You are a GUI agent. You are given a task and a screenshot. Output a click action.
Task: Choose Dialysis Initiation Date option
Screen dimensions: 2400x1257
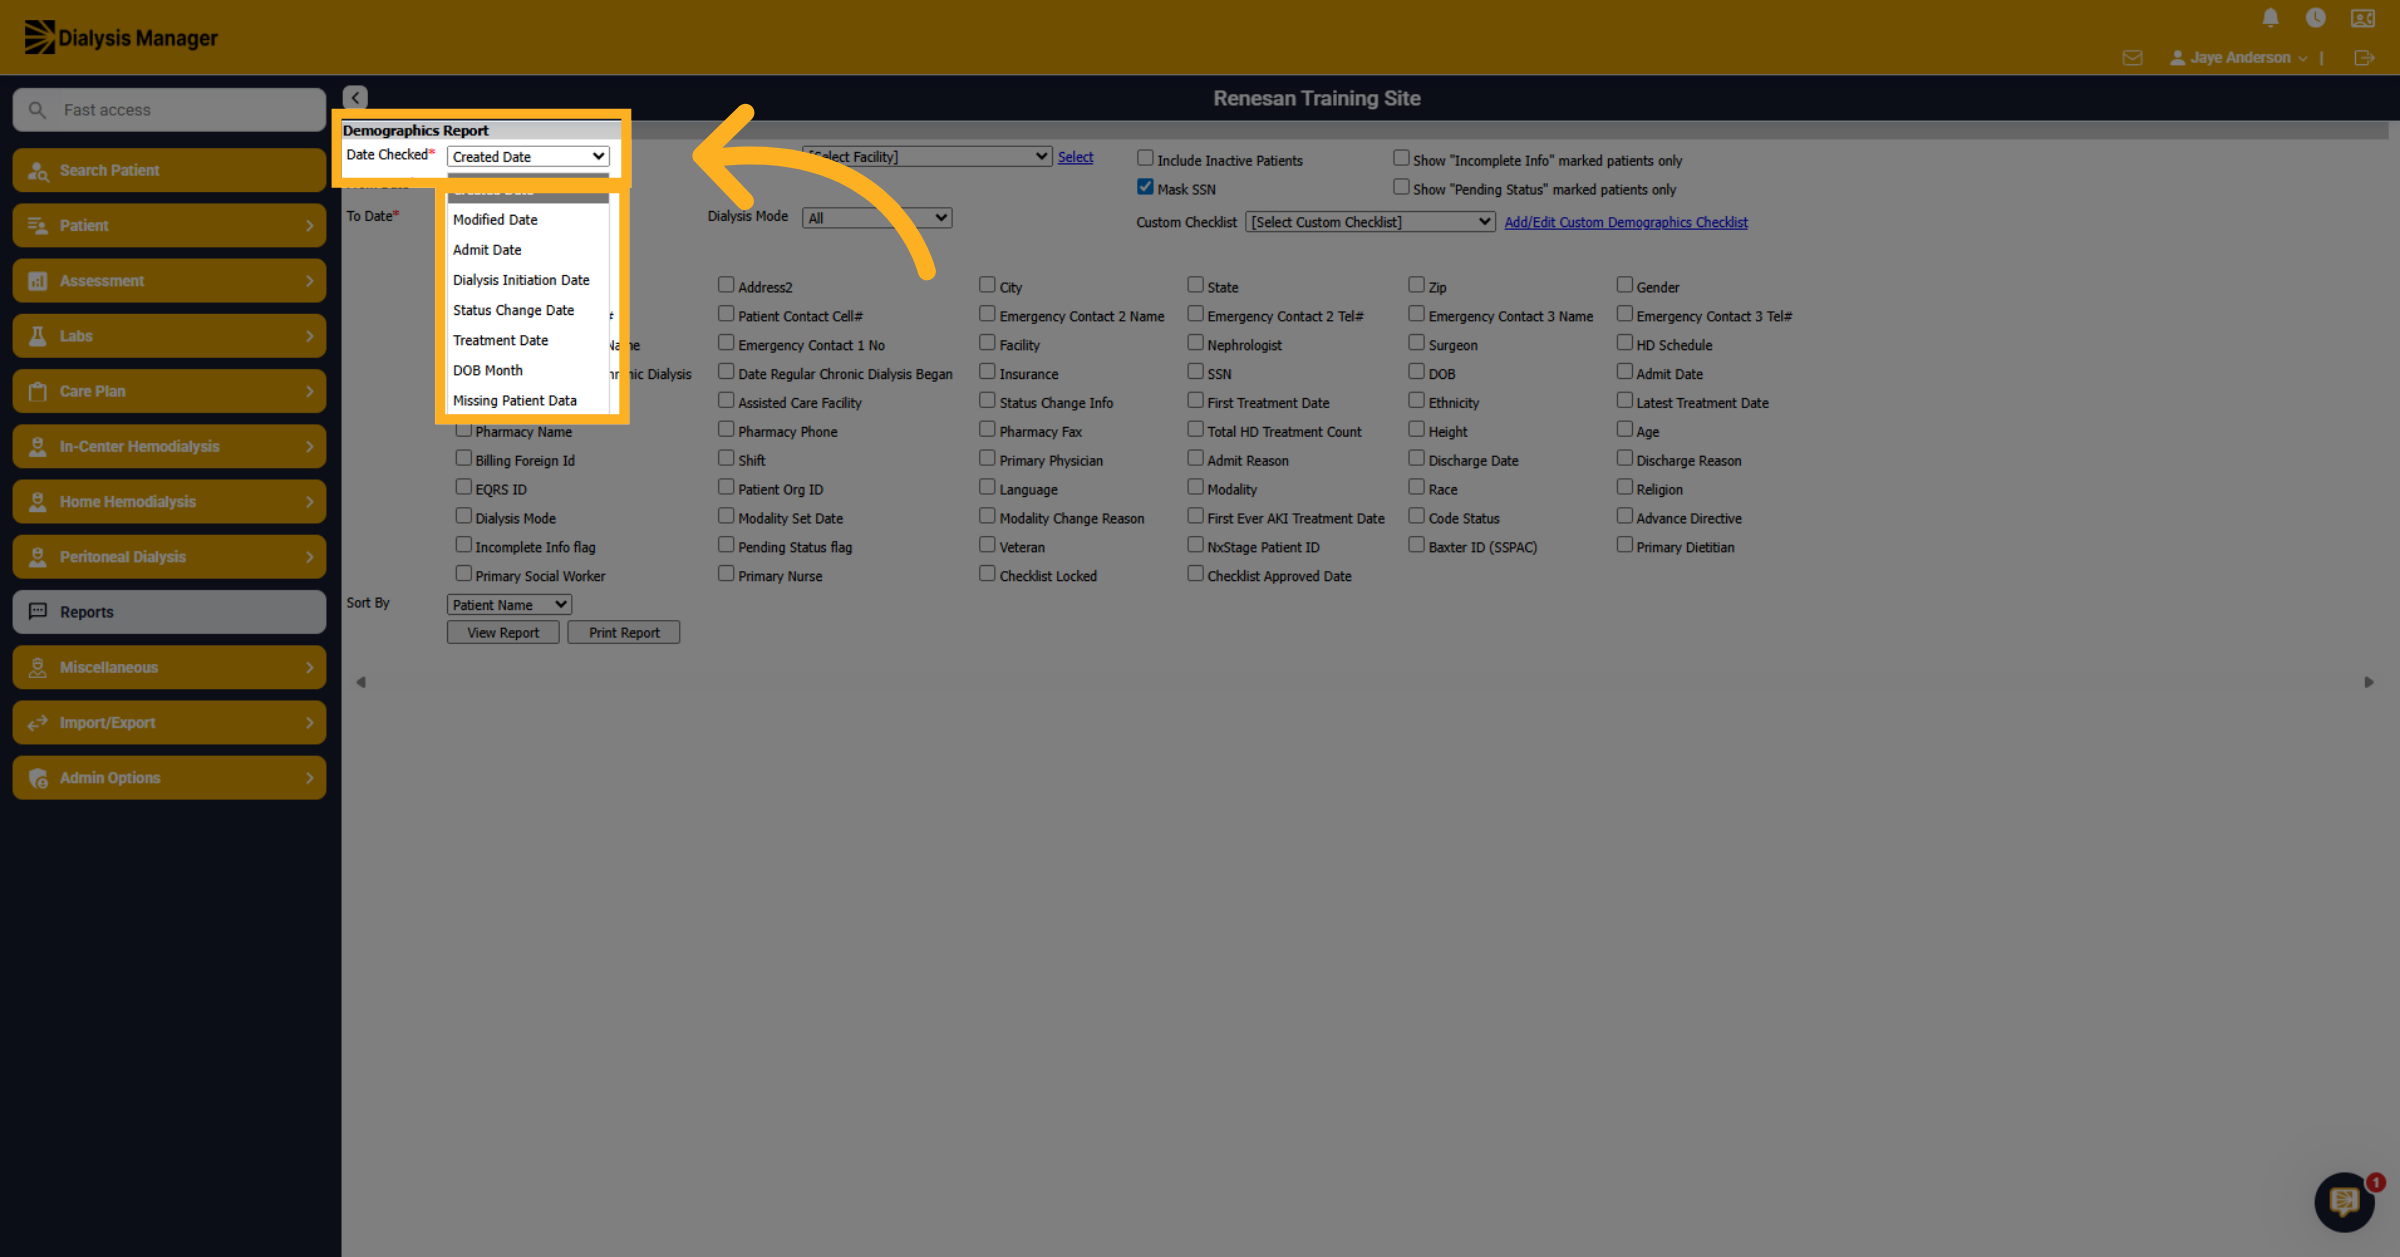coord(527,280)
